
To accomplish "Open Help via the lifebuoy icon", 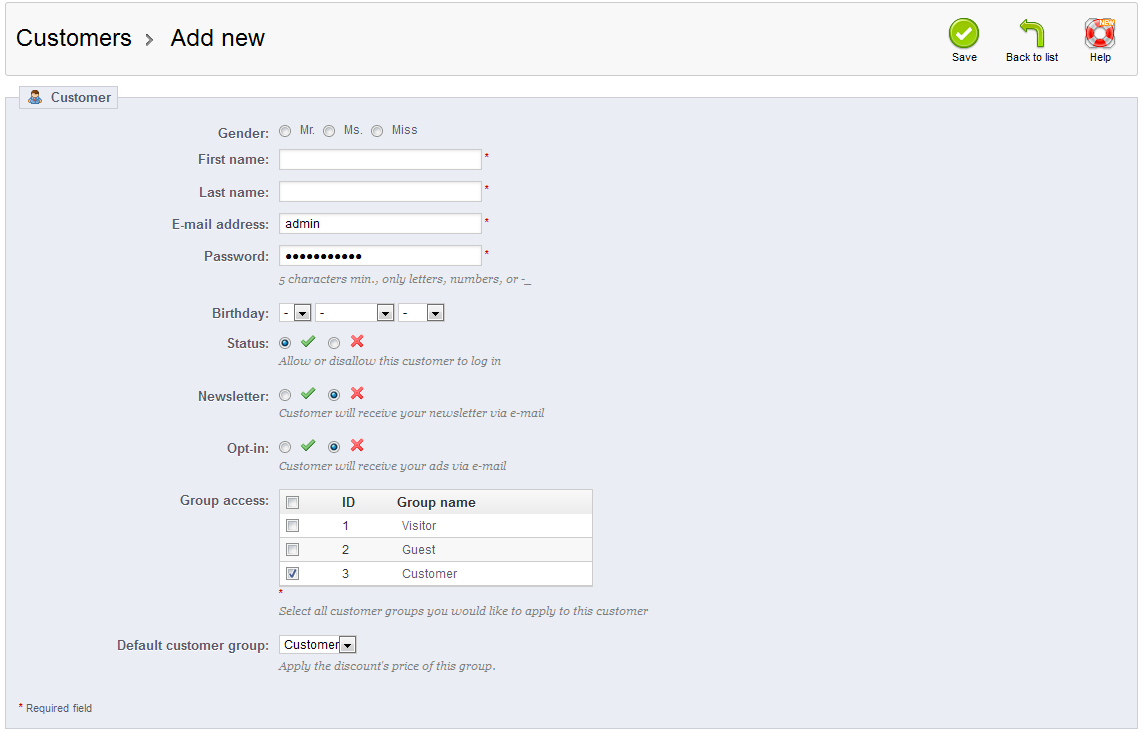I will pyautogui.click(x=1099, y=34).
